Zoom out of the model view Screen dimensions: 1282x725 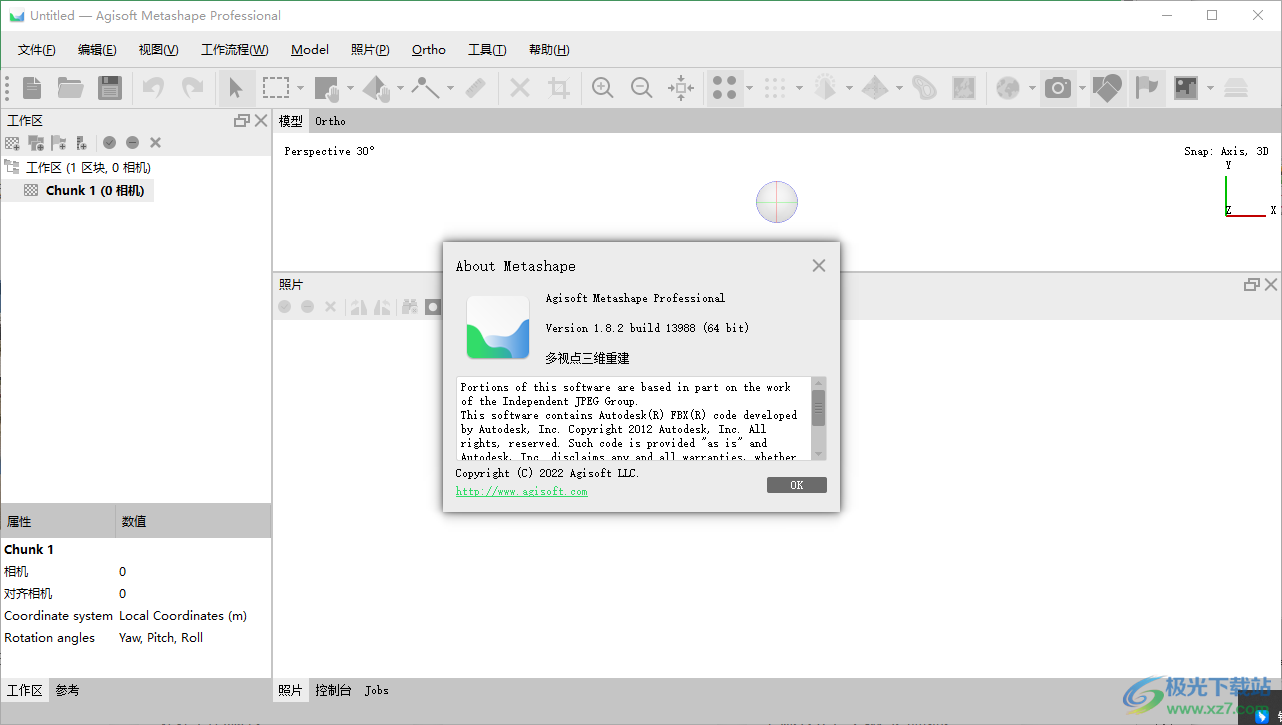tap(642, 88)
